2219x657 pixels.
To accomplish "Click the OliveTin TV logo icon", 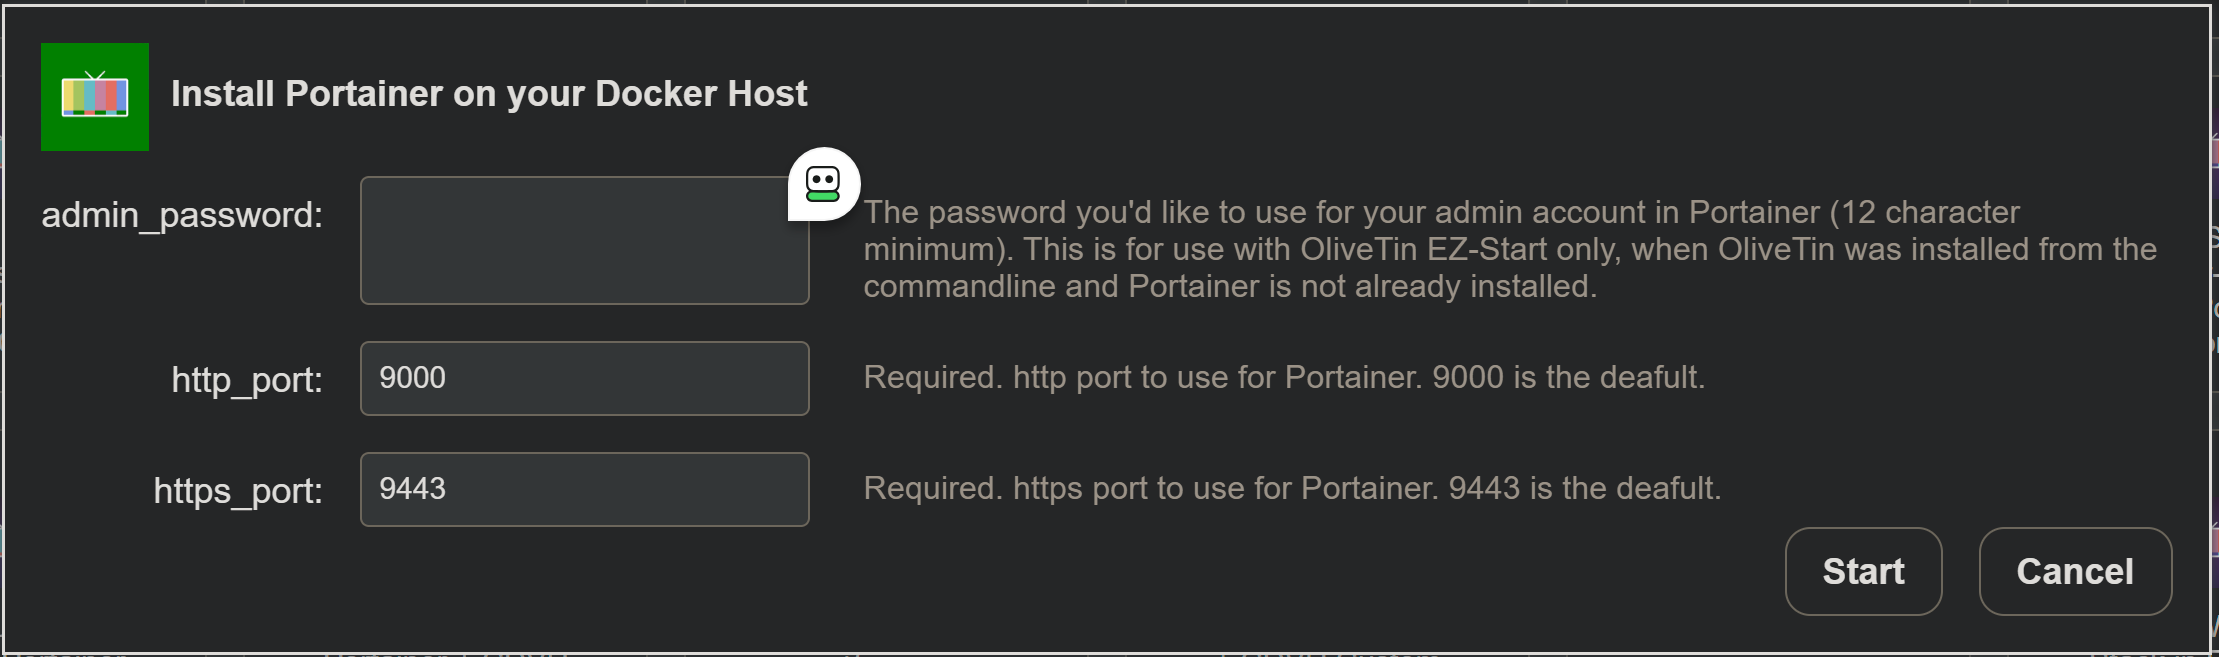I will [95, 97].
